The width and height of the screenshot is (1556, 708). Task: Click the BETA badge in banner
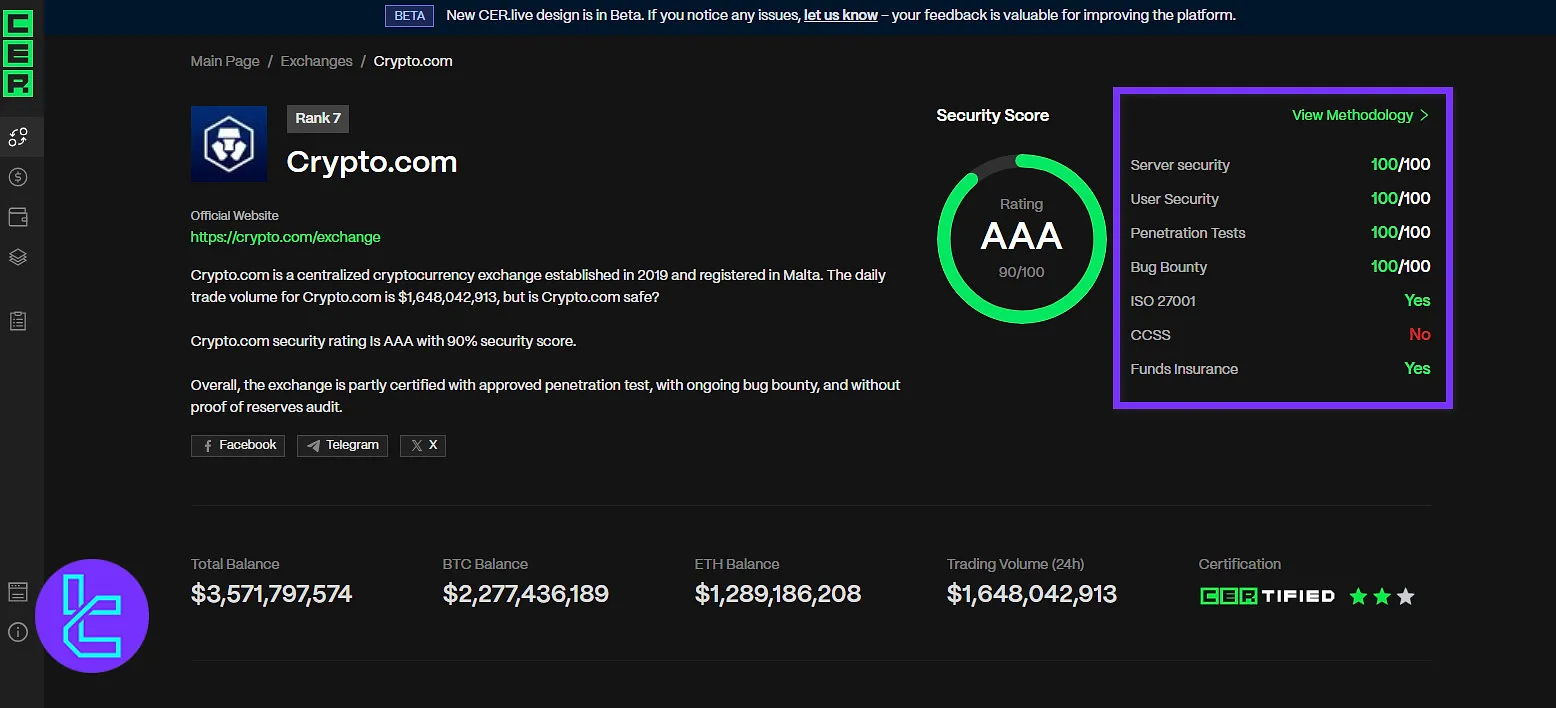pos(410,15)
